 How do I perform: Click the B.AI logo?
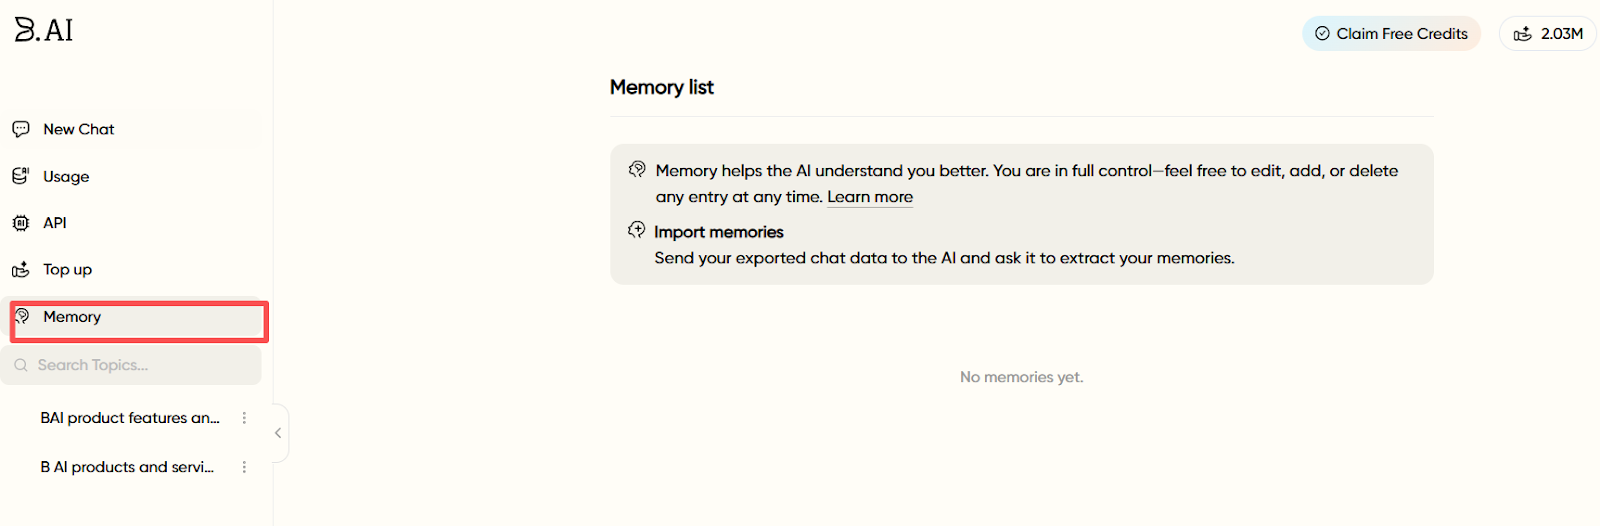[44, 30]
